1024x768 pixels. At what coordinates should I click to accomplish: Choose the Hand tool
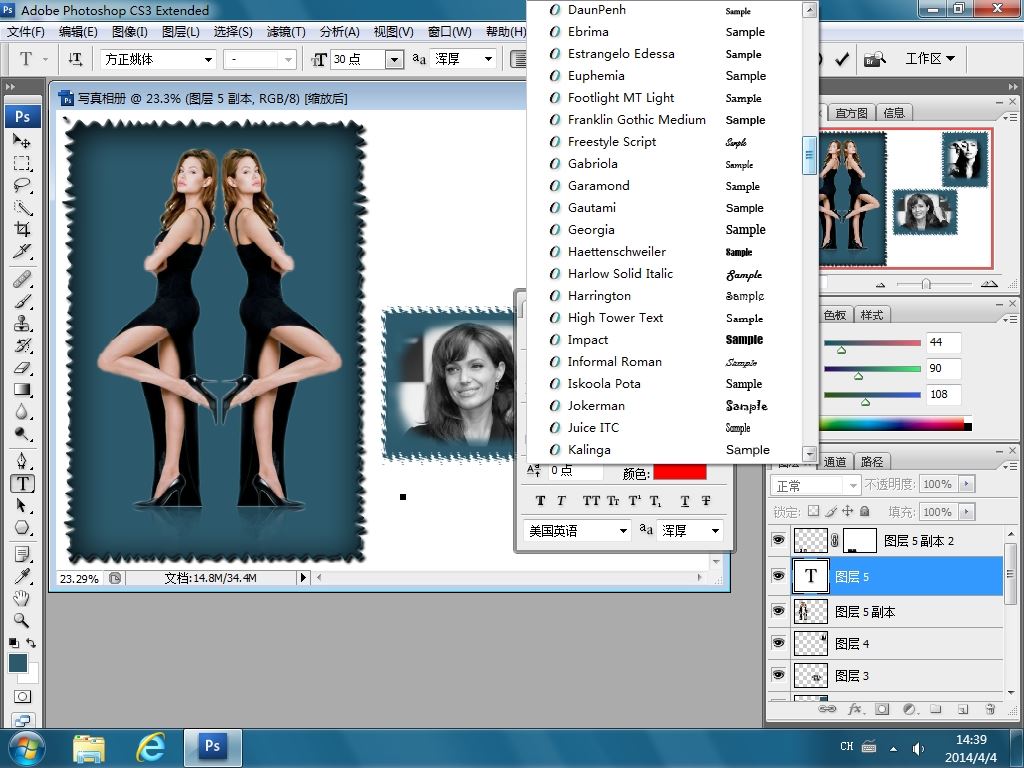[22, 598]
